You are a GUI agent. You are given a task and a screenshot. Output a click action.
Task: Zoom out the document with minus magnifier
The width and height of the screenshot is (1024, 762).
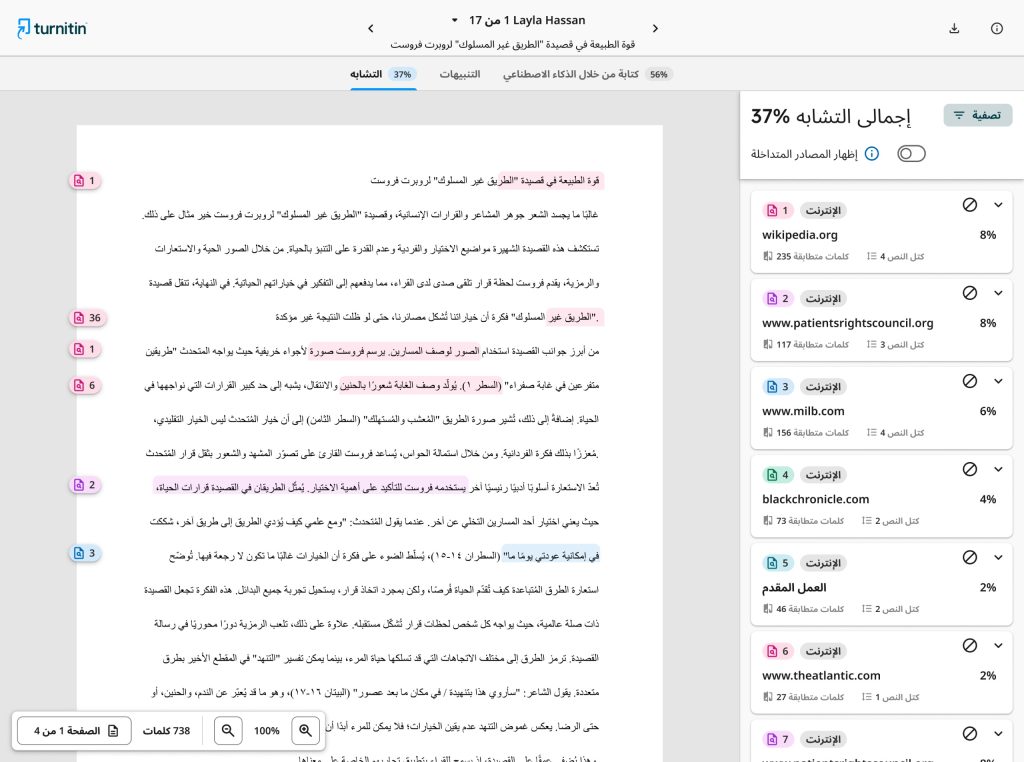tap(228, 730)
